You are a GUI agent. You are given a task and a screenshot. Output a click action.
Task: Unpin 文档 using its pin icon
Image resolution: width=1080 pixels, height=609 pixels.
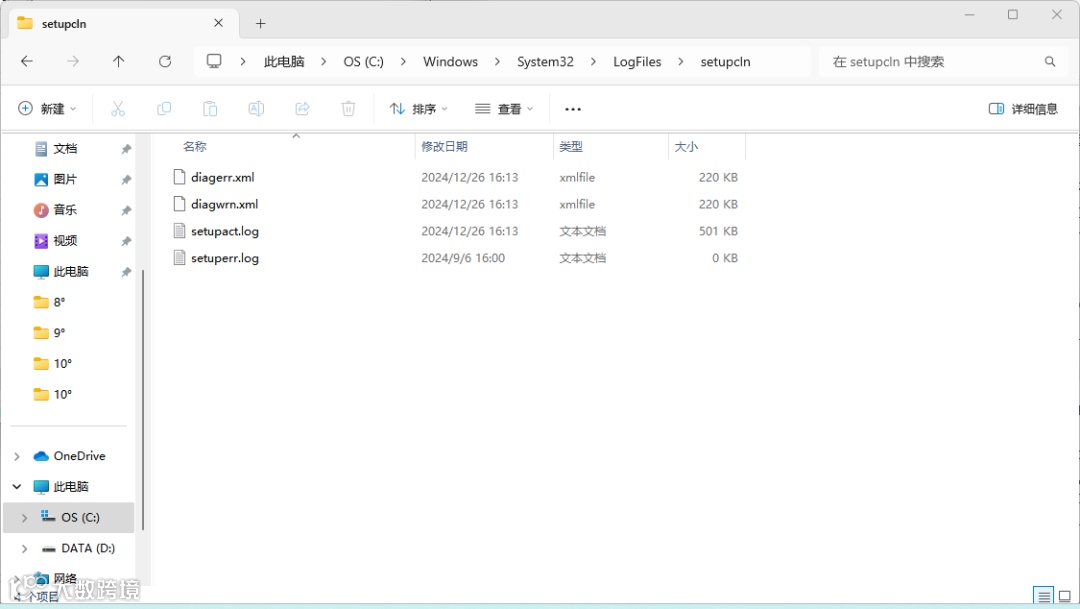tap(126, 149)
